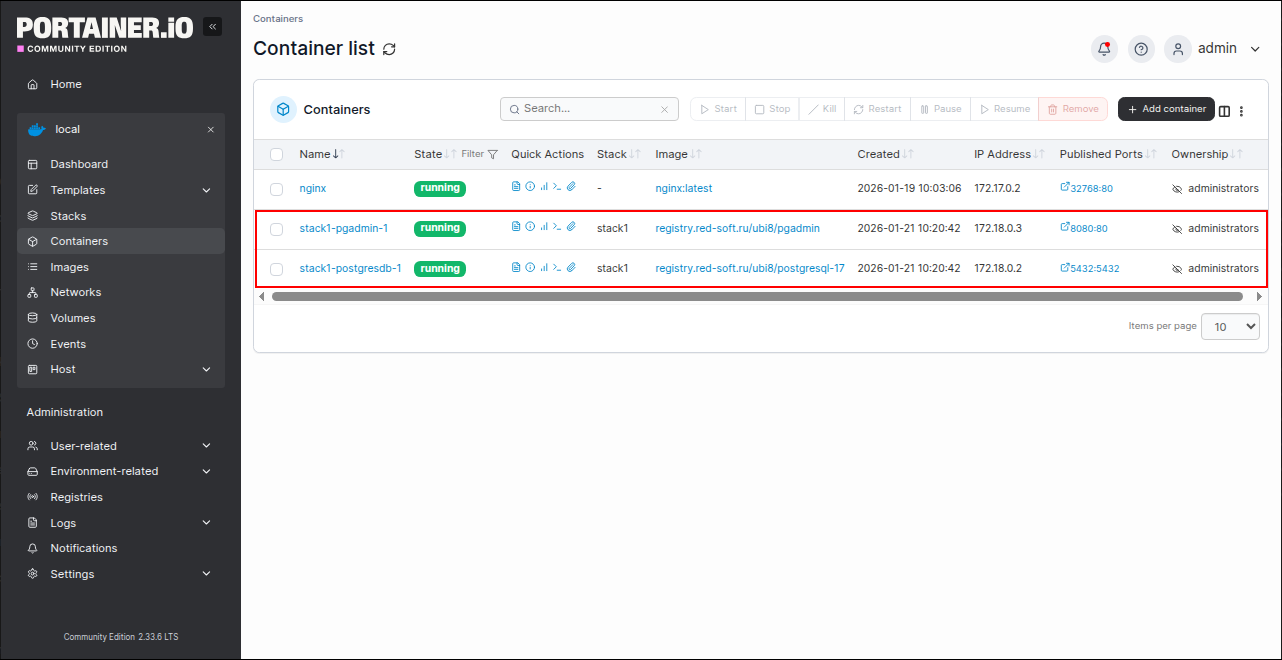This screenshot has height=660, width=1282.
Task: Open the Volumes sidebar page
Action: click(73, 318)
